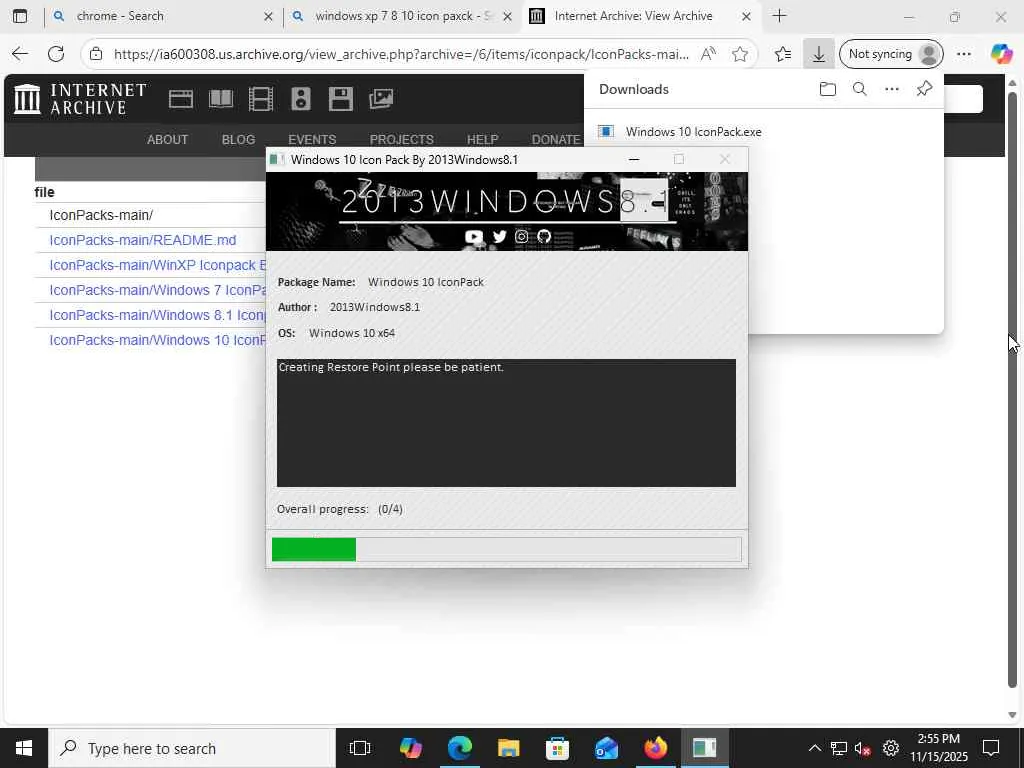The height and width of the screenshot is (768, 1024).
Task: Close the chrome - Search tab
Action: click(268, 16)
